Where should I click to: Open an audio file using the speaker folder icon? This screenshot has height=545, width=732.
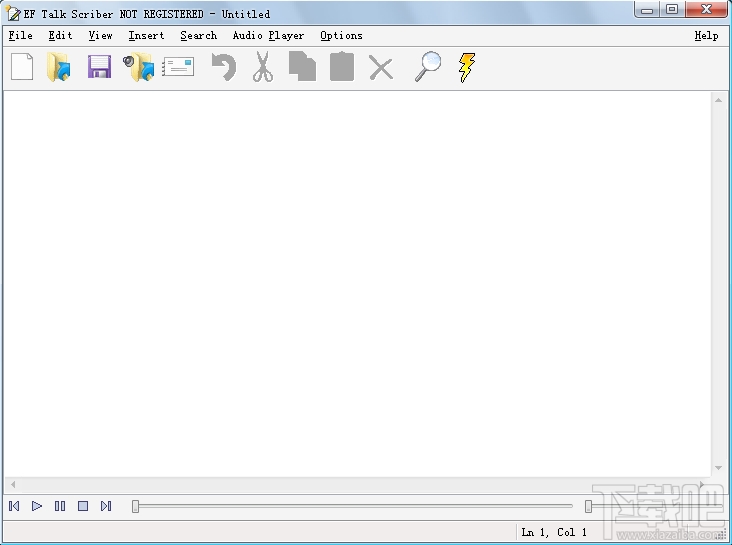(x=139, y=67)
